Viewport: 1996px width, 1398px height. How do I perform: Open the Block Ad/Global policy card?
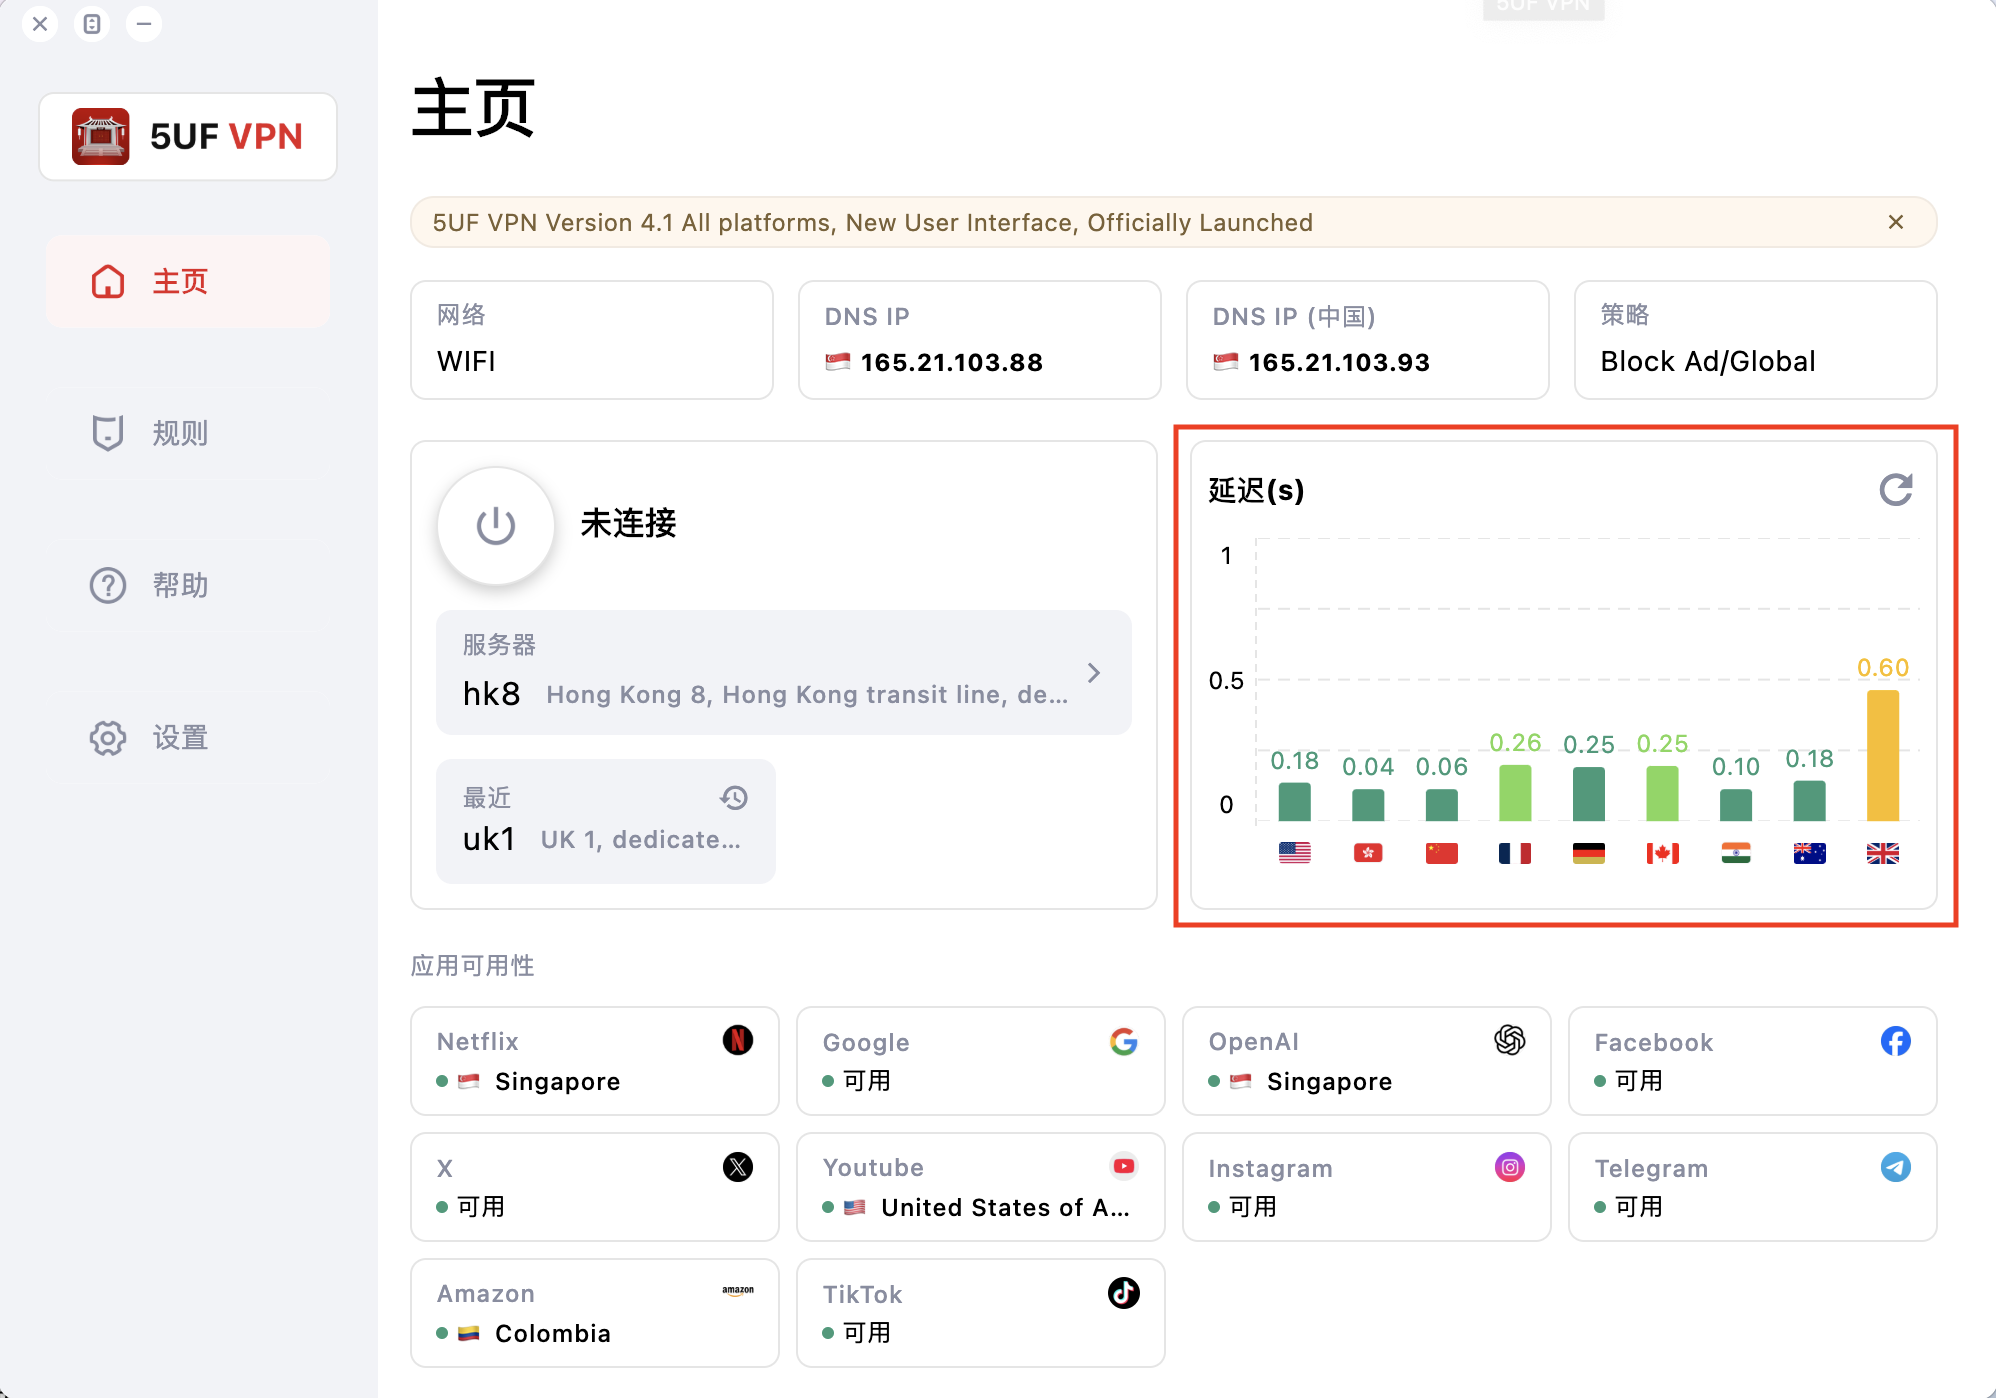pos(1755,340)
